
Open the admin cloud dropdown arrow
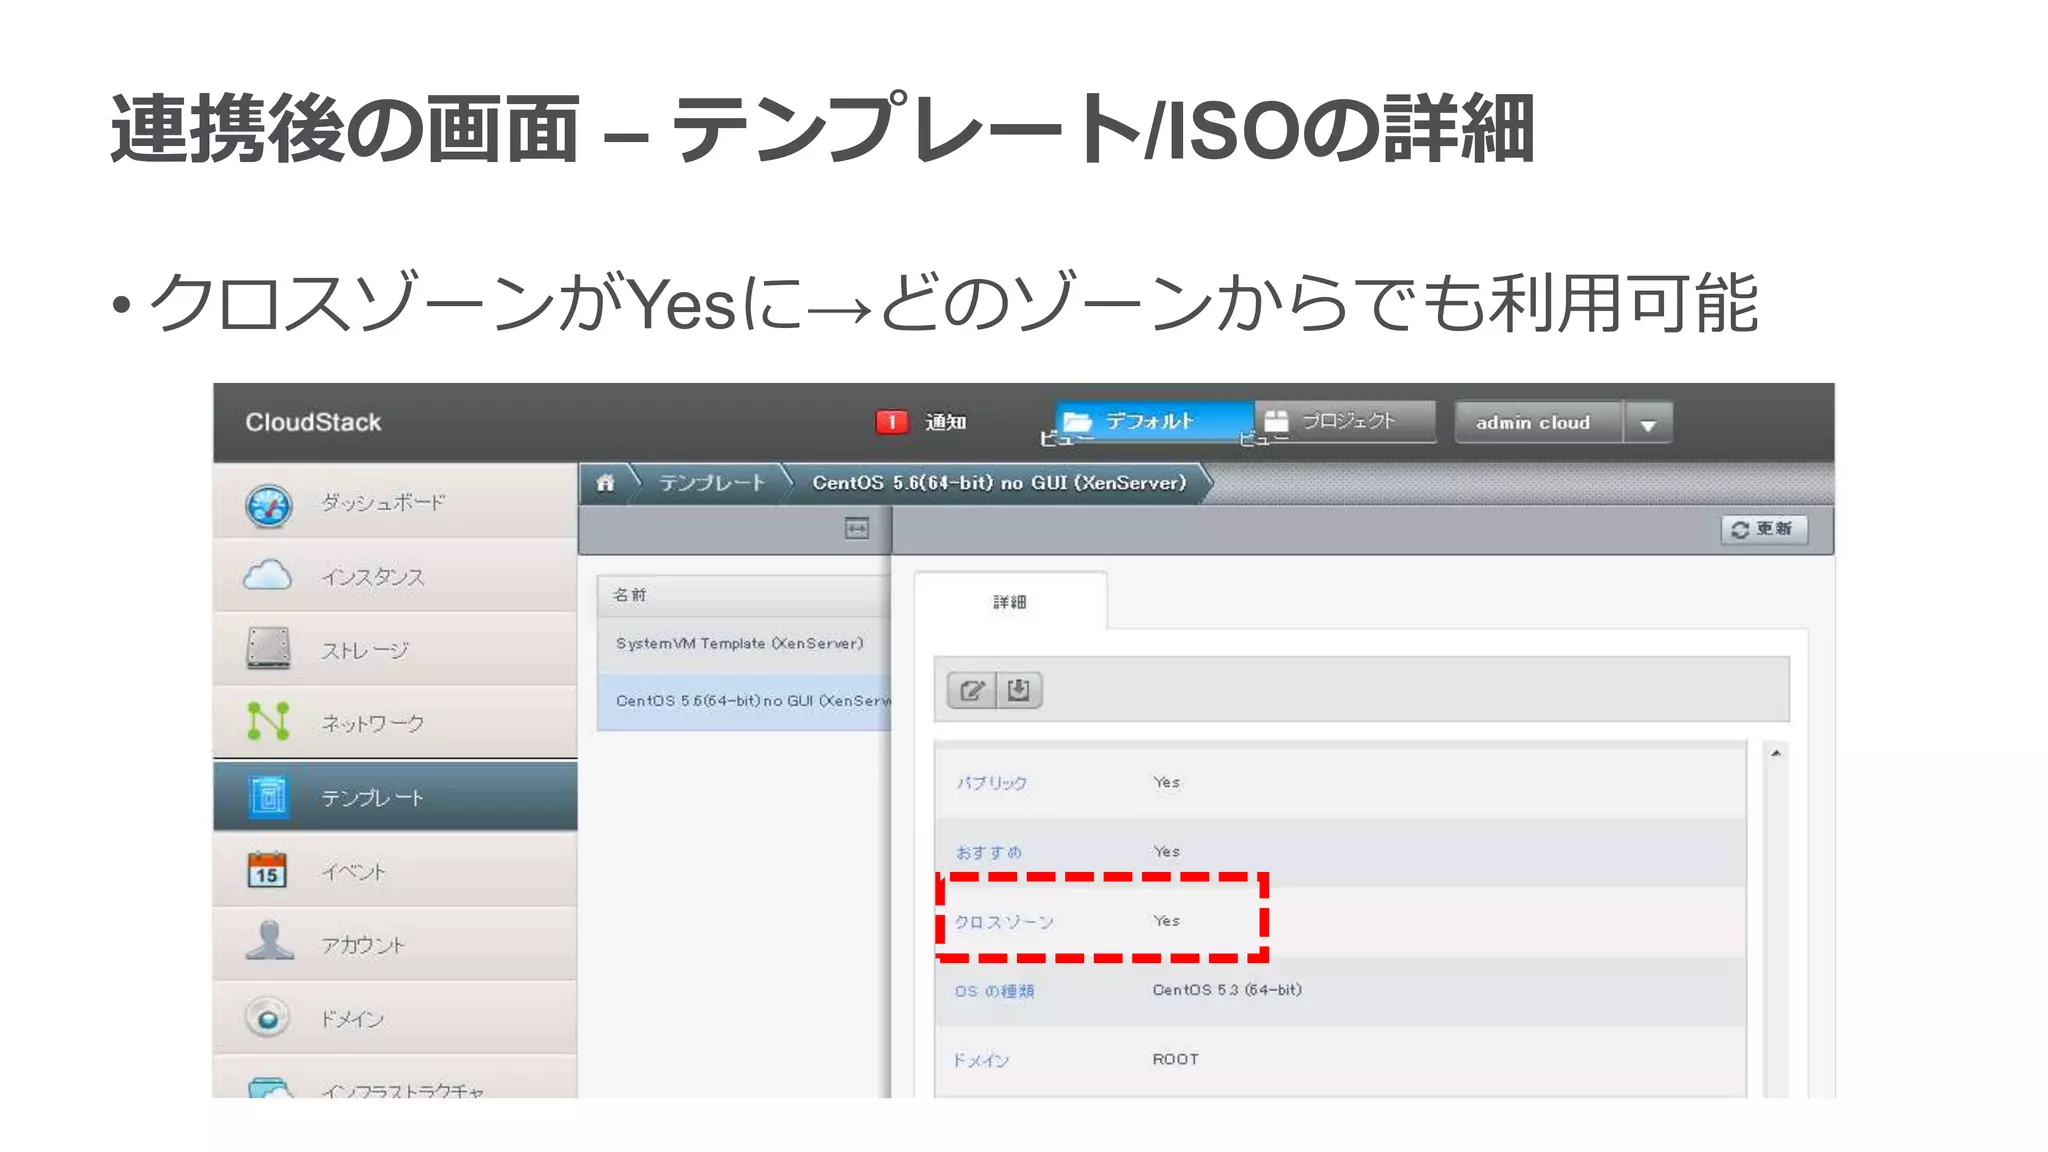(x=1648, y=423)
